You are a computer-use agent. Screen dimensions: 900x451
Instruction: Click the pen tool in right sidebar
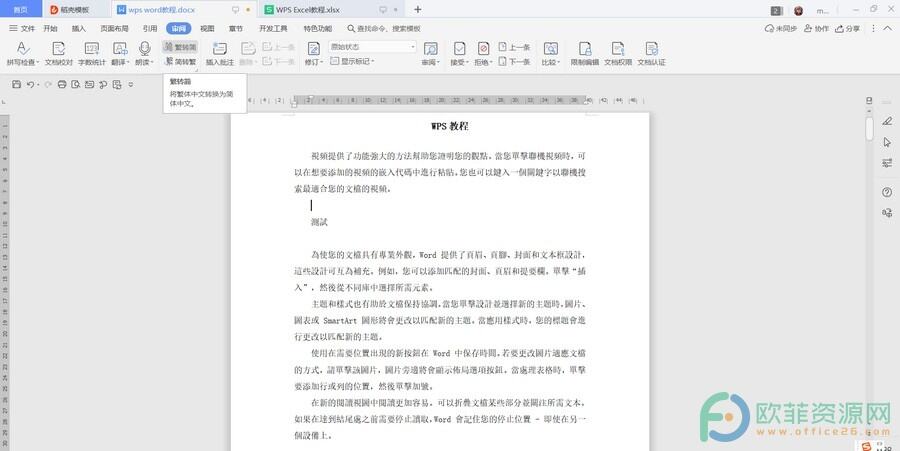[887, 121]
